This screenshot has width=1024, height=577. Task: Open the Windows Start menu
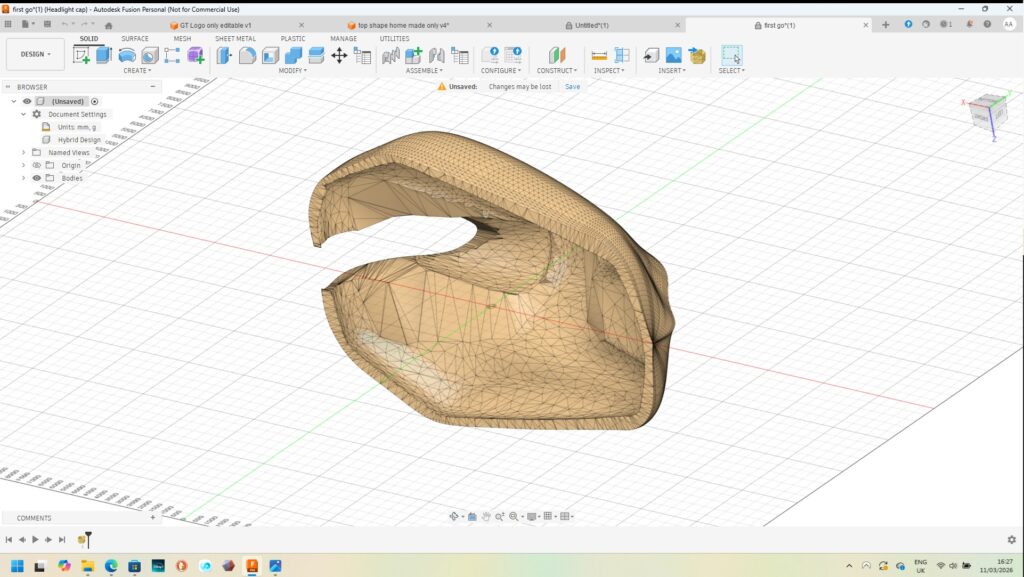(17, 566)
